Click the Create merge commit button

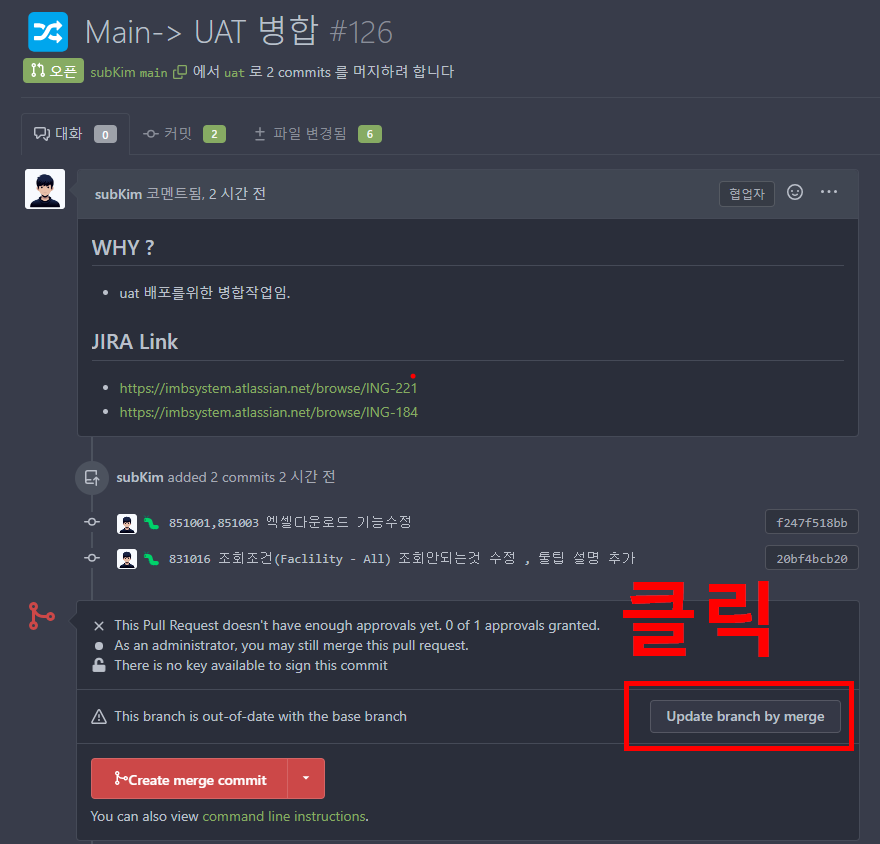[190, 778]
